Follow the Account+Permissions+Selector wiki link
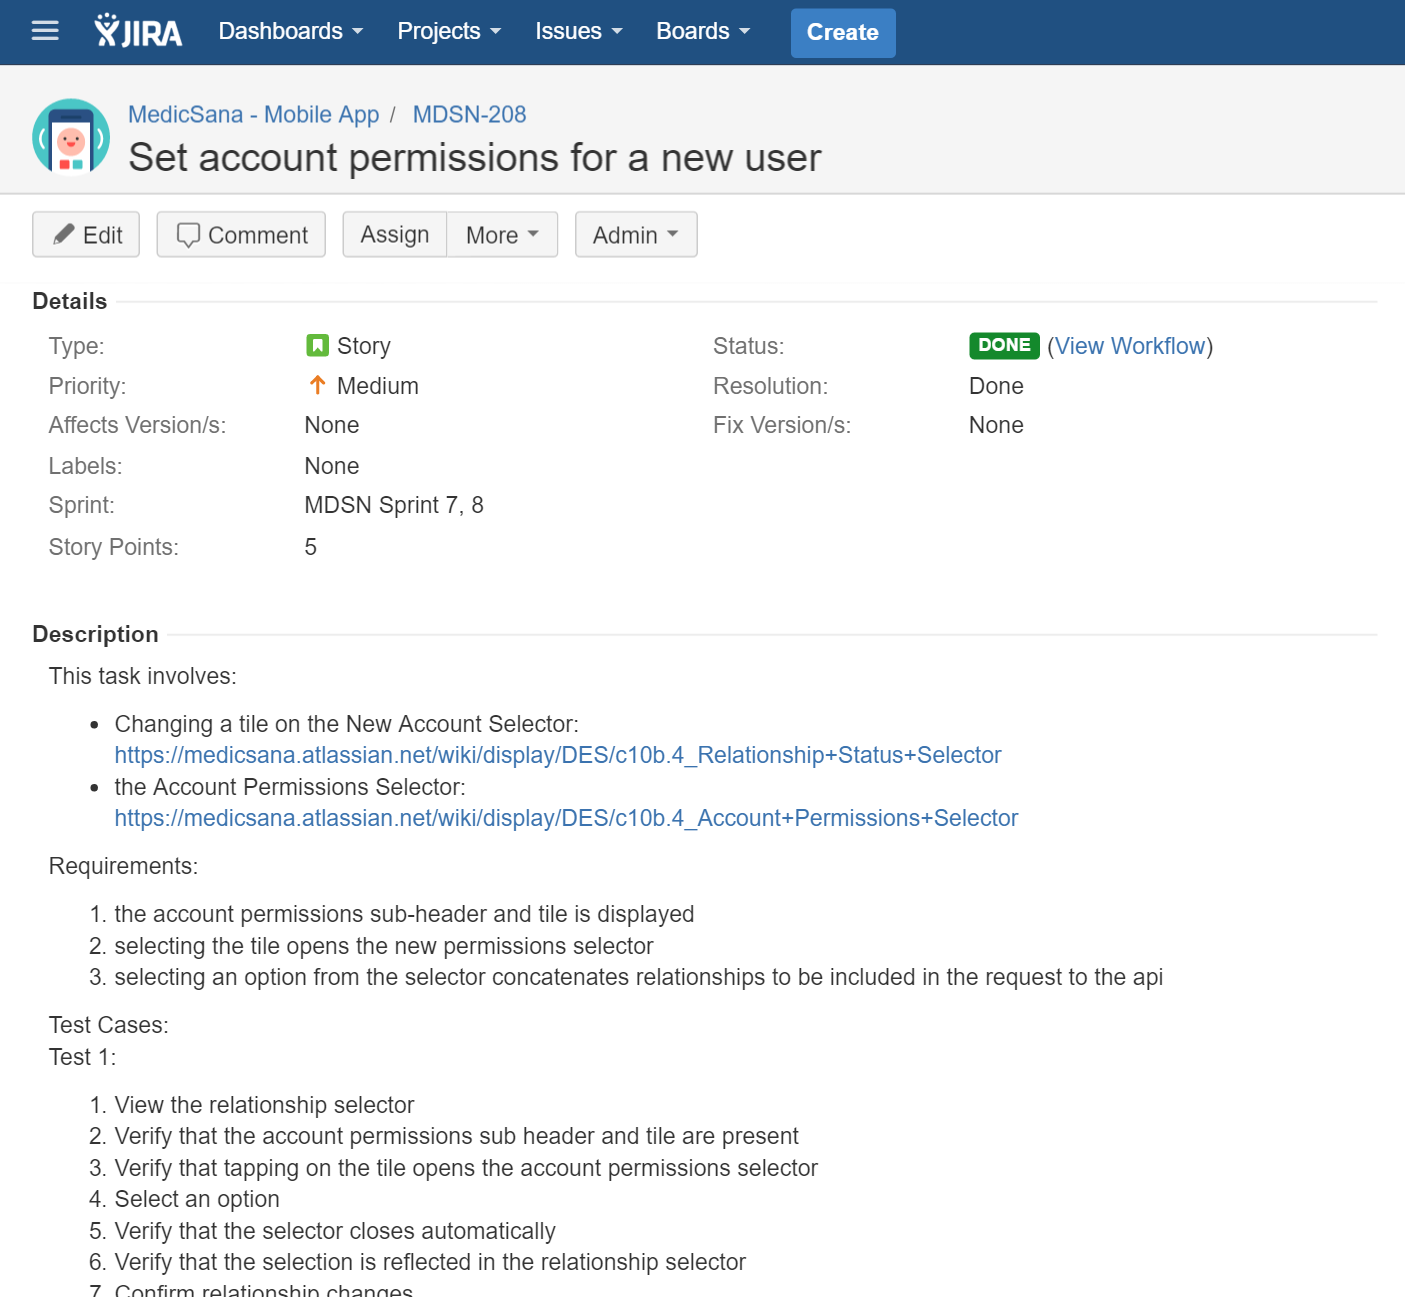Screen dimensions: 1405x1297 [566, 818]
